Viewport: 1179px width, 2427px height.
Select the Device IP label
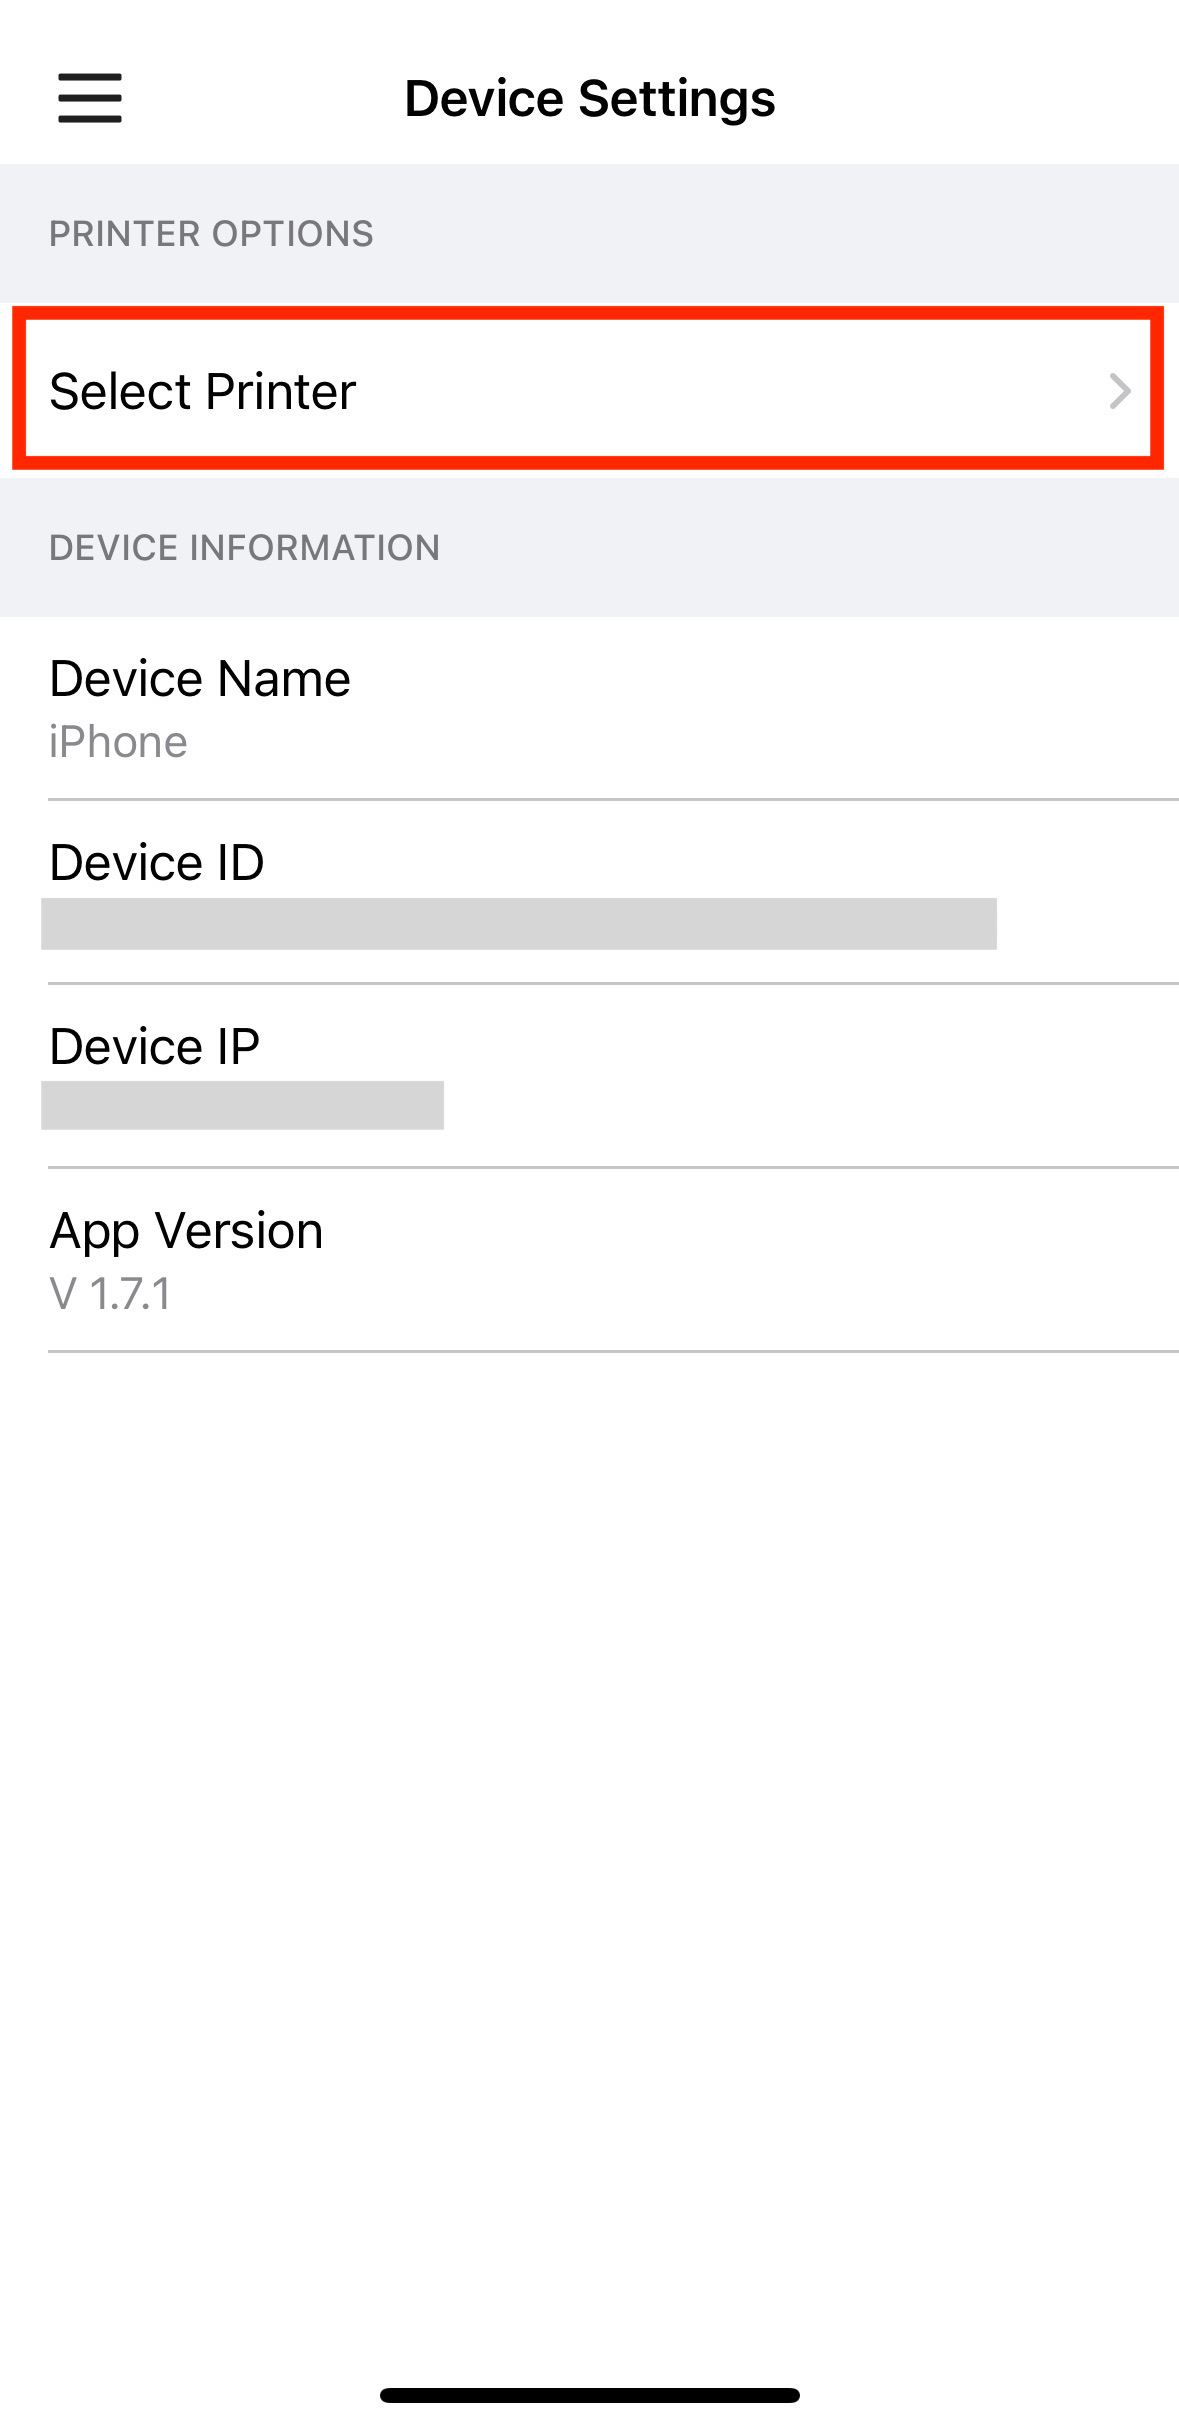tap(155, 1046)
